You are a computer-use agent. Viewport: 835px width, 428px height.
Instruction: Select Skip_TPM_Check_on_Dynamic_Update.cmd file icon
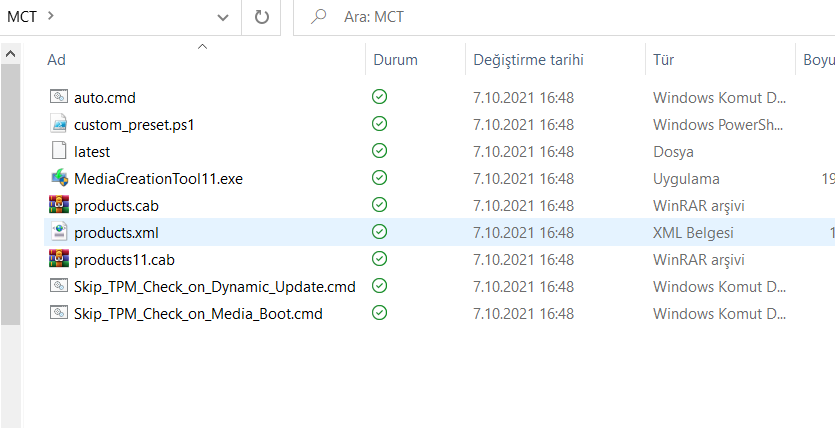pyautogui.click(x=59, y=287)
